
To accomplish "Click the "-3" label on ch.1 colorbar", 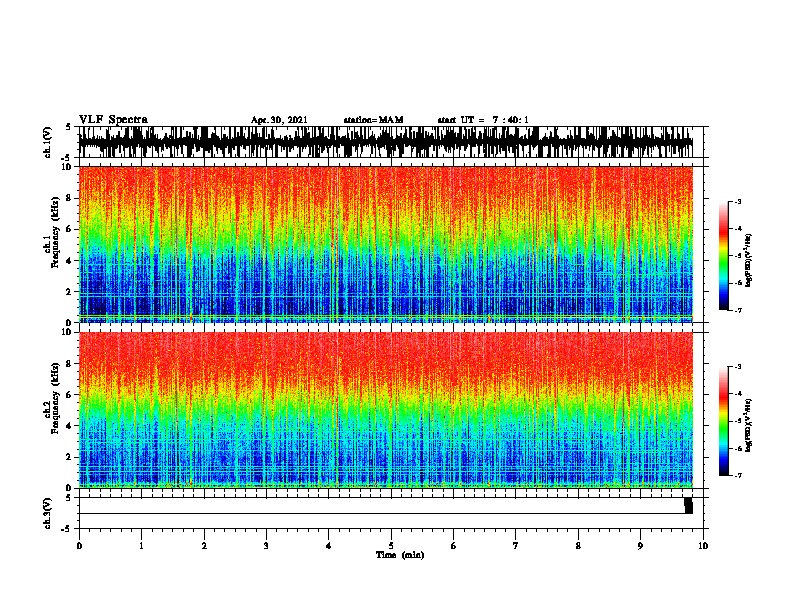I will point(738,201).
